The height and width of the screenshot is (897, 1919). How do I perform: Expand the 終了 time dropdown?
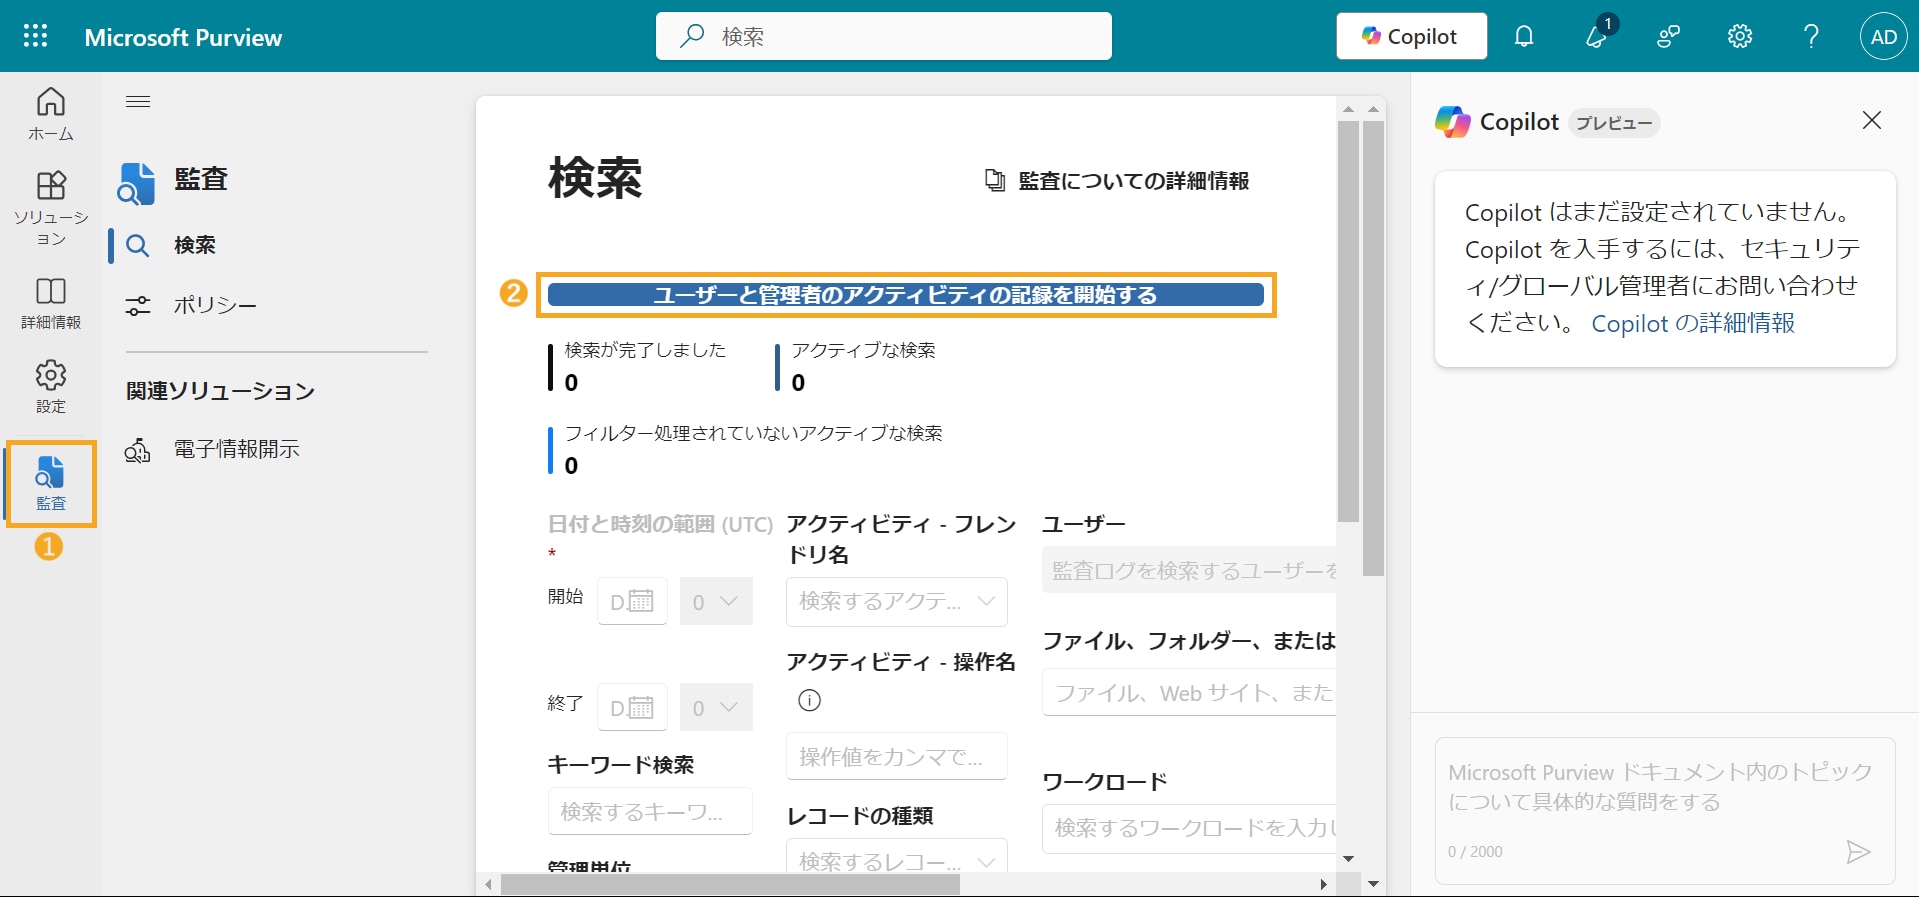[x=716, y=708]
